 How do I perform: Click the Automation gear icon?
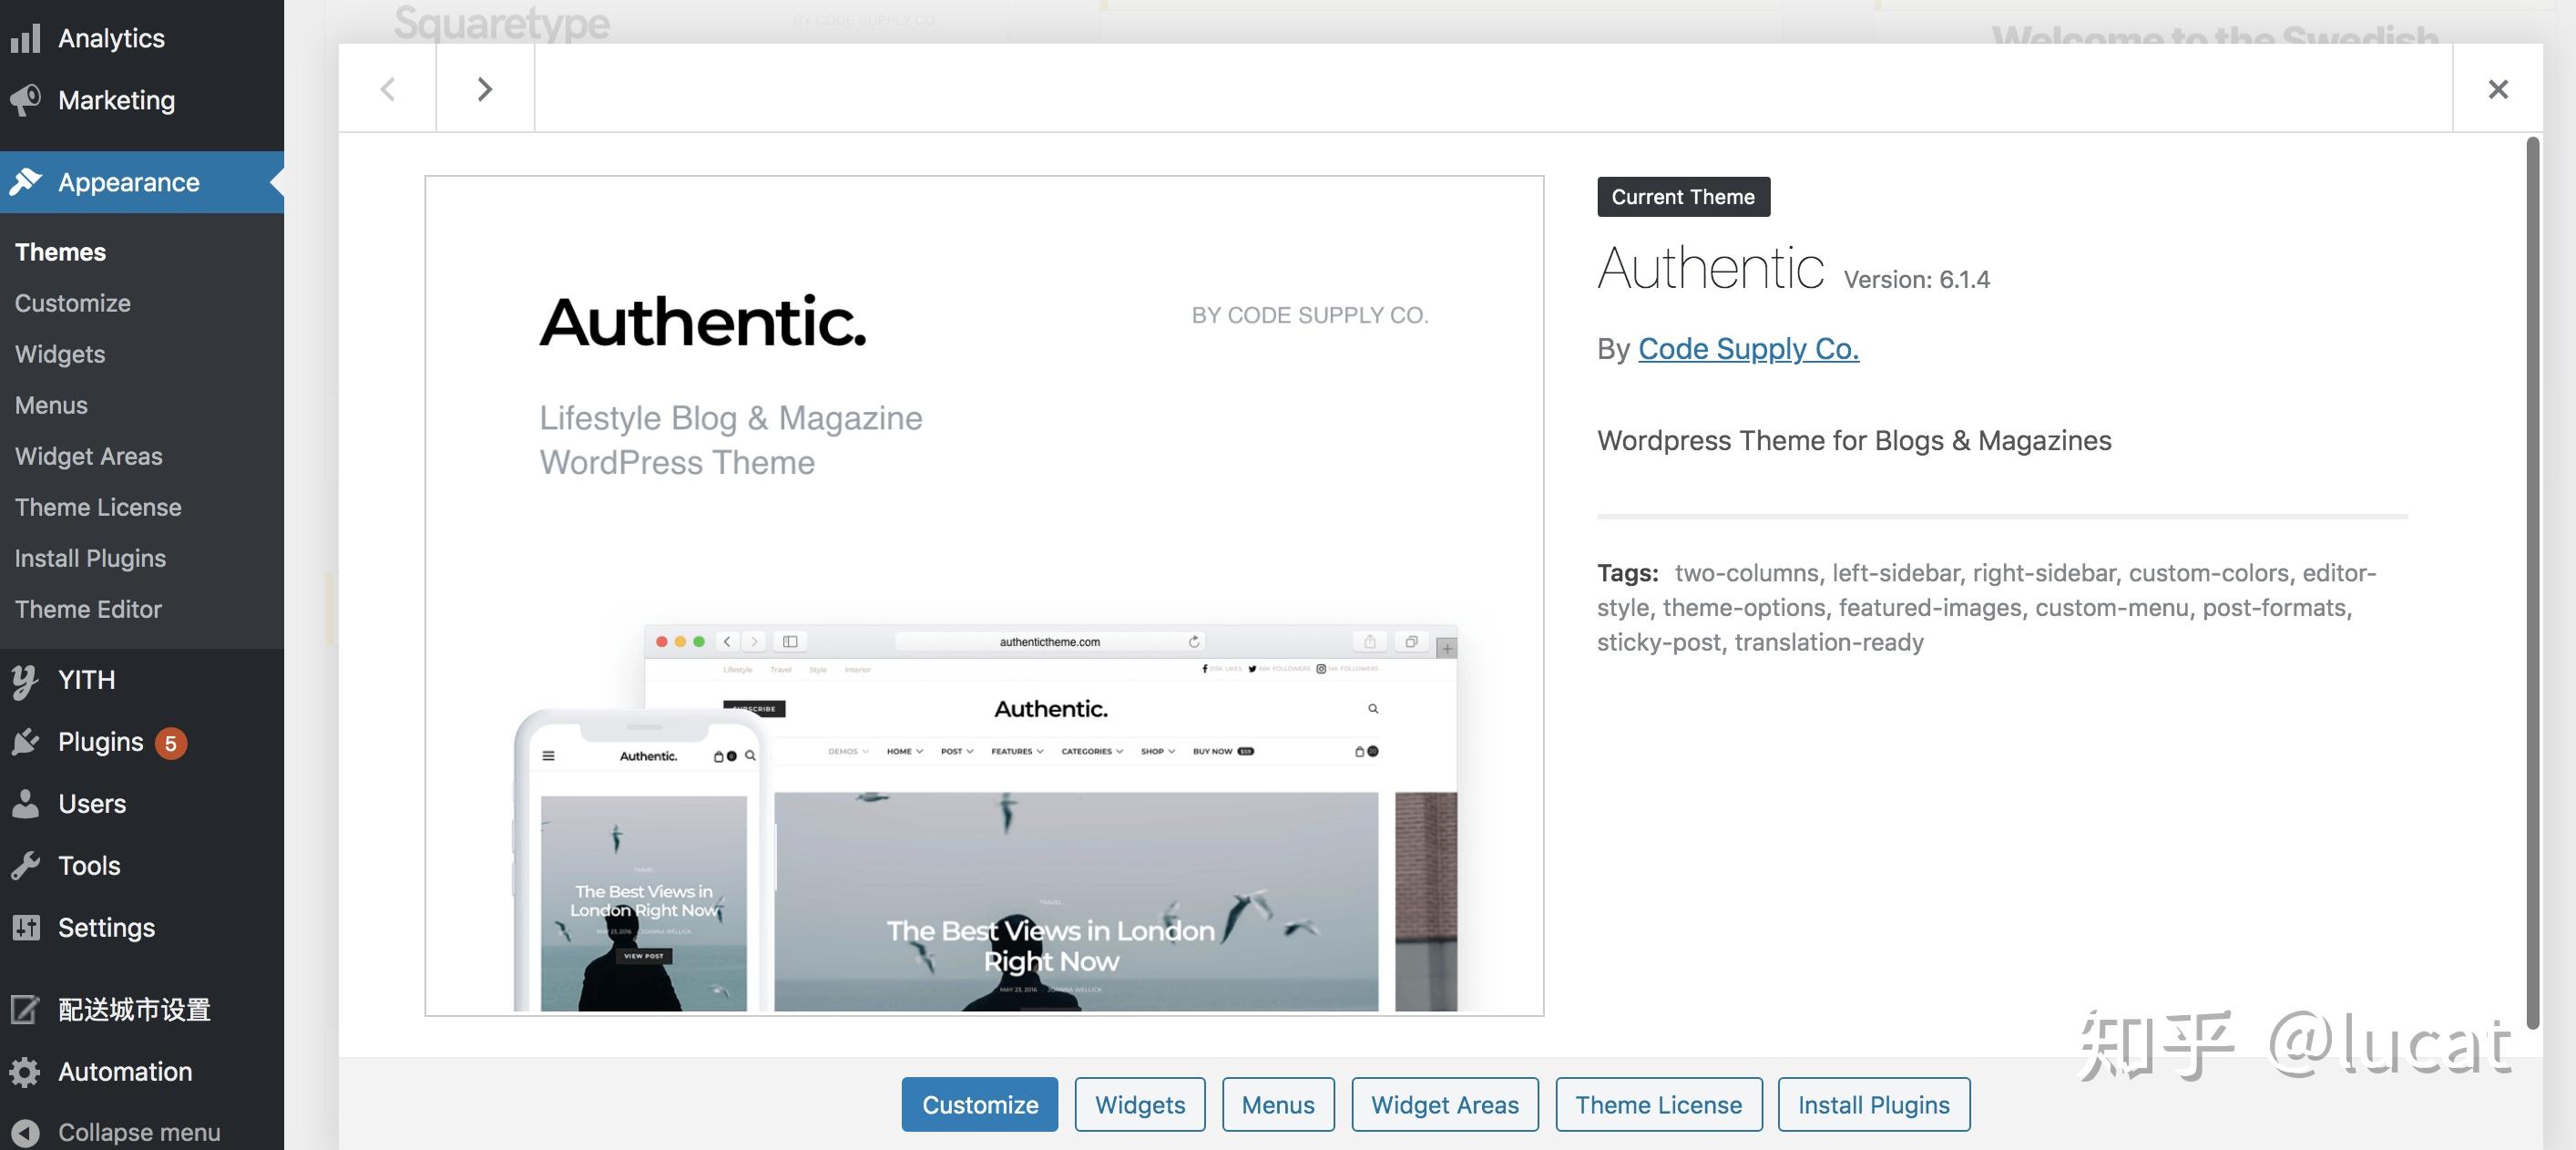[x=25, y=1072]
